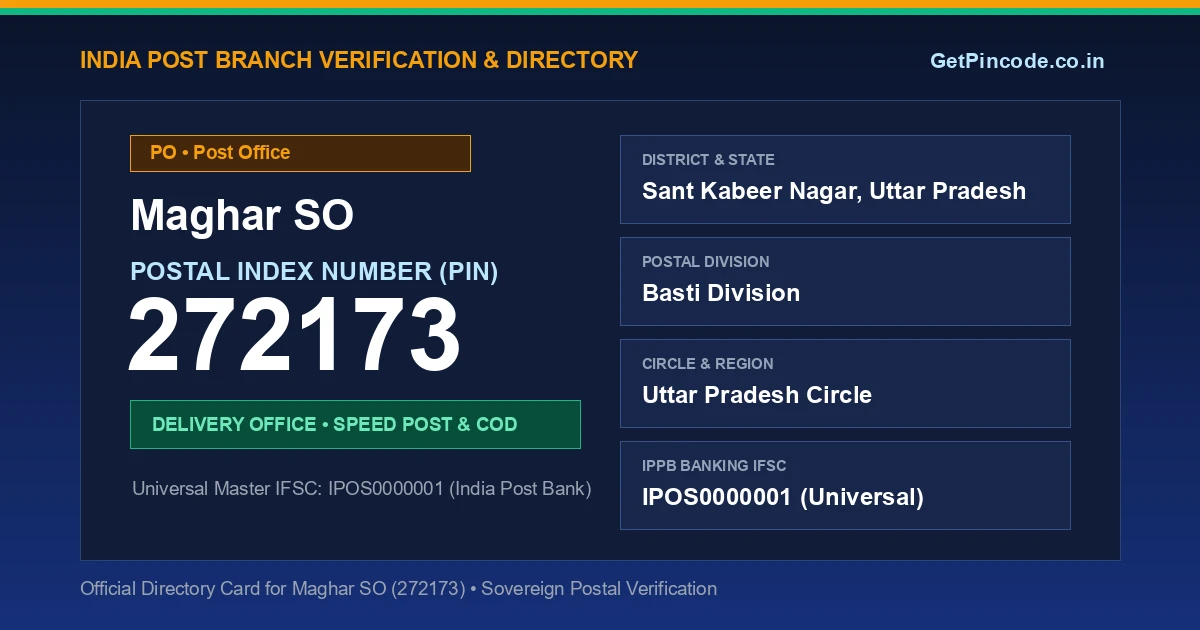Click the CIRCLE & REGION label
Viewport: 1200px width, 630px height.
pos(708,364)
